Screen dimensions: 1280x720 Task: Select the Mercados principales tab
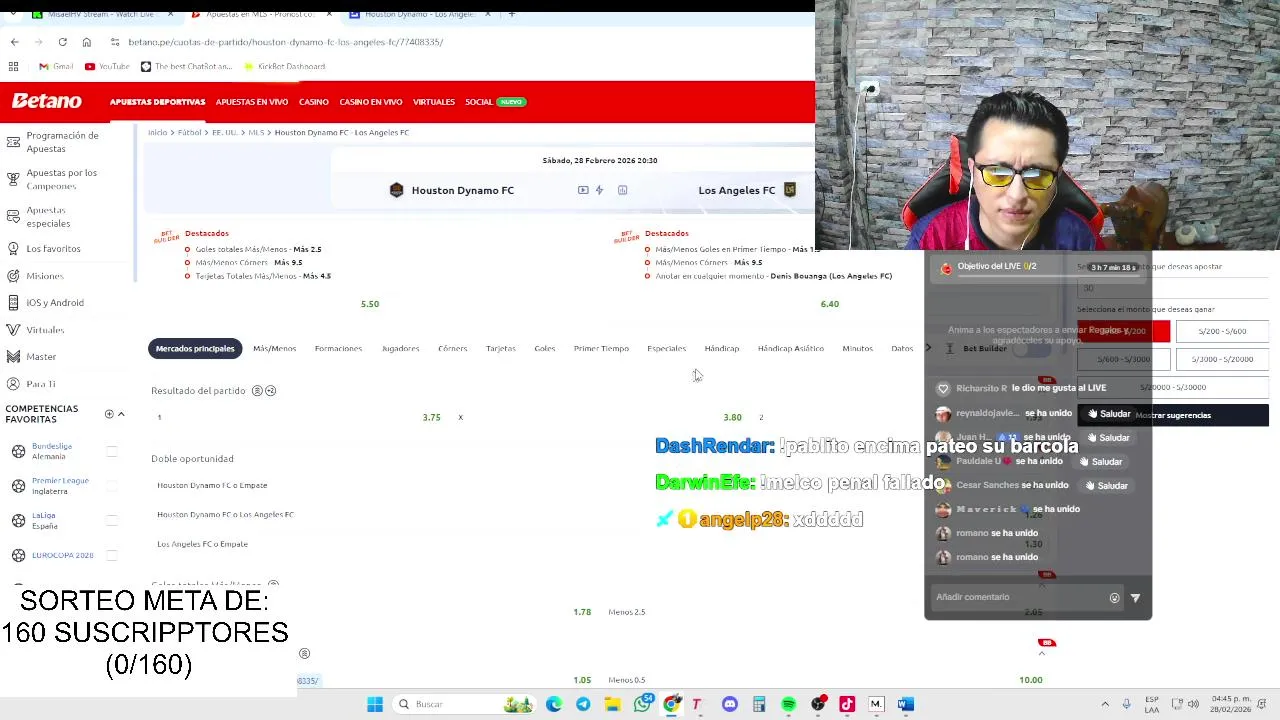(195, 348)
